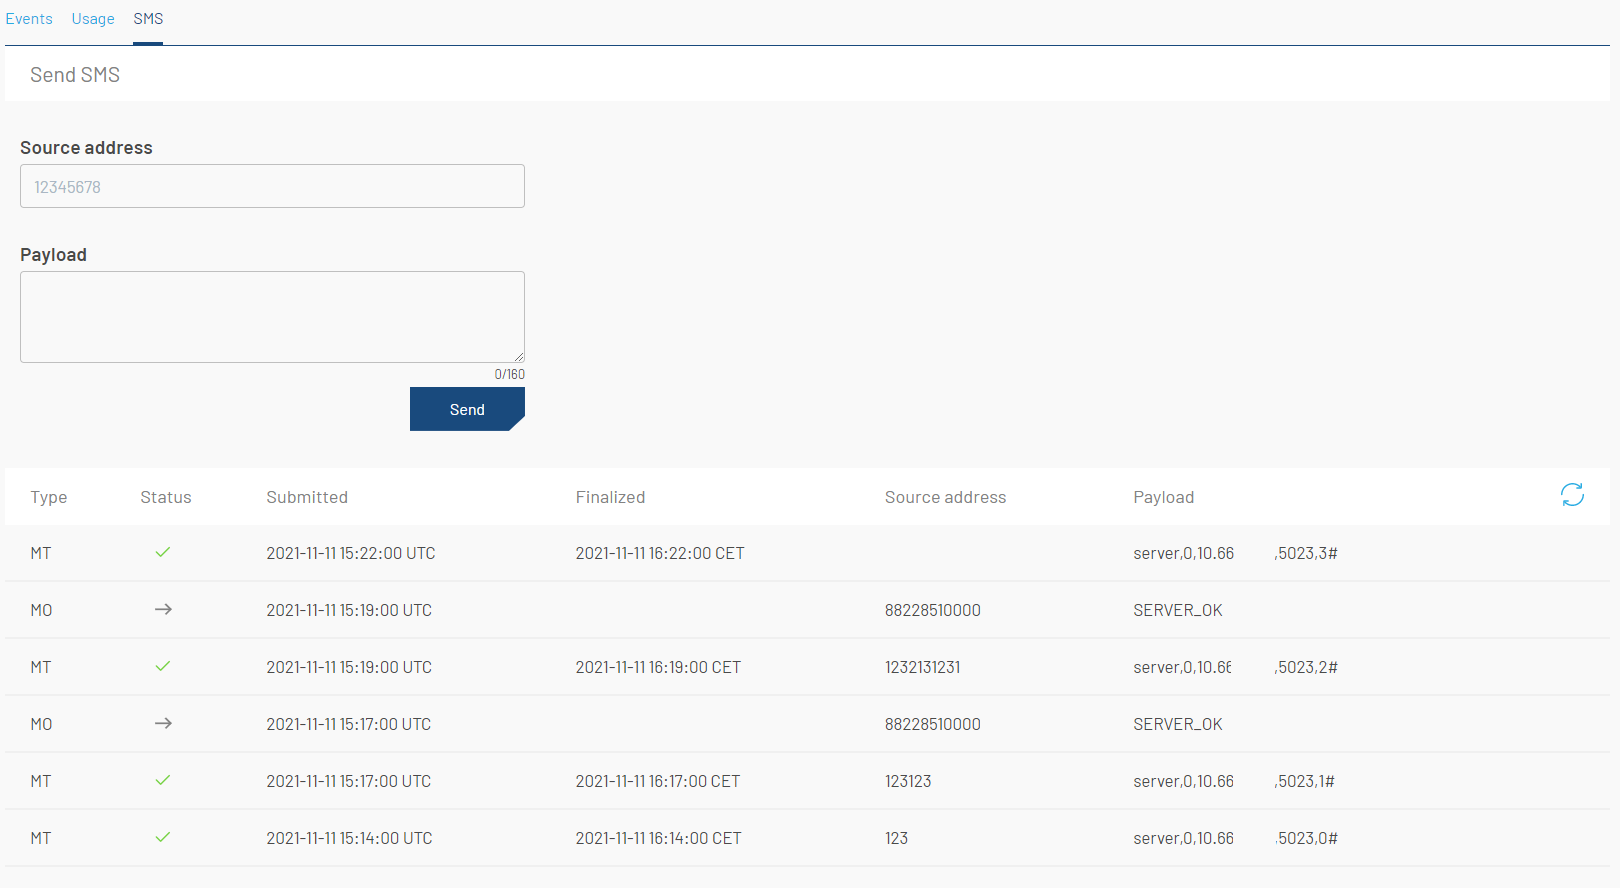This screenshot has height=888, width=1620.
Task: Select submitted time 2021-11-11 15:22:00 UTC
Action: pyautogui.click(x=351, y=553)
